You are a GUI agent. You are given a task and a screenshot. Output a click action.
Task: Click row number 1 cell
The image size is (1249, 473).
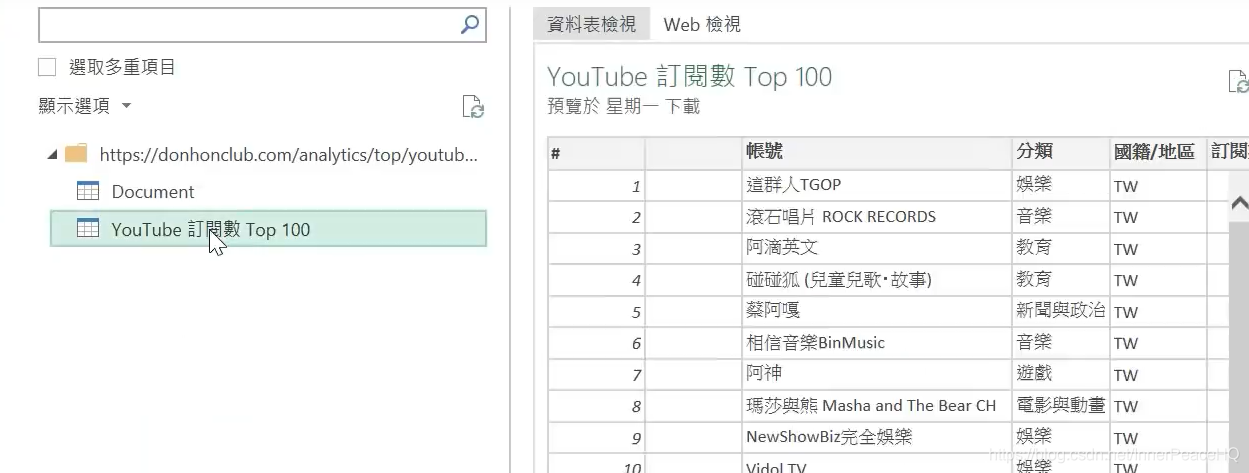click(596, 185)
